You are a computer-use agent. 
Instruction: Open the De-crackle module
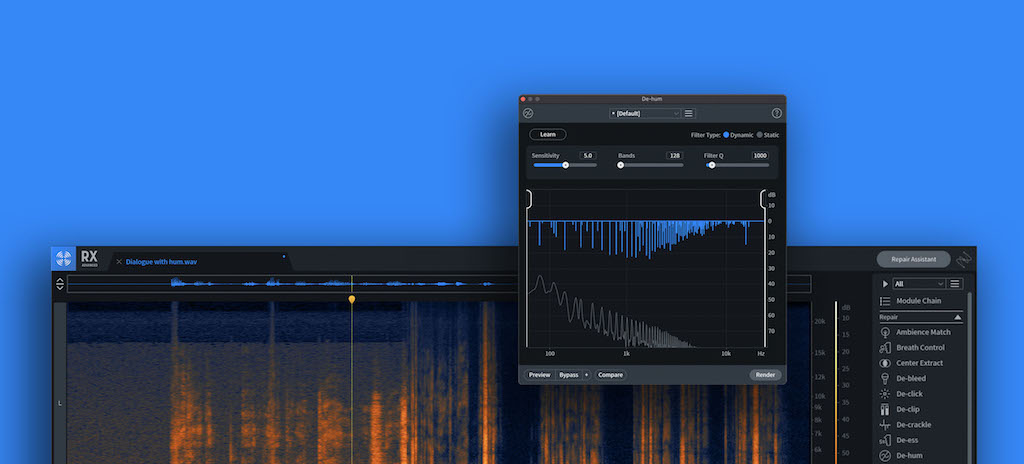(906, 425)
